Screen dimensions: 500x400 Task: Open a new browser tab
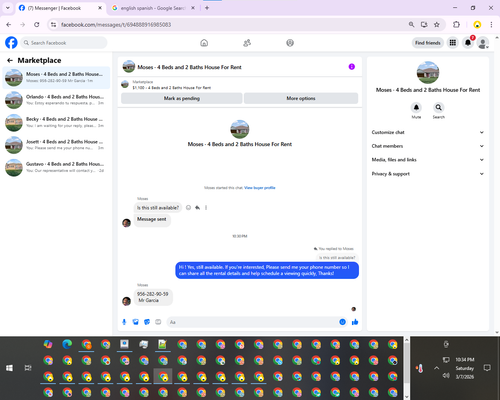(207, 8)
